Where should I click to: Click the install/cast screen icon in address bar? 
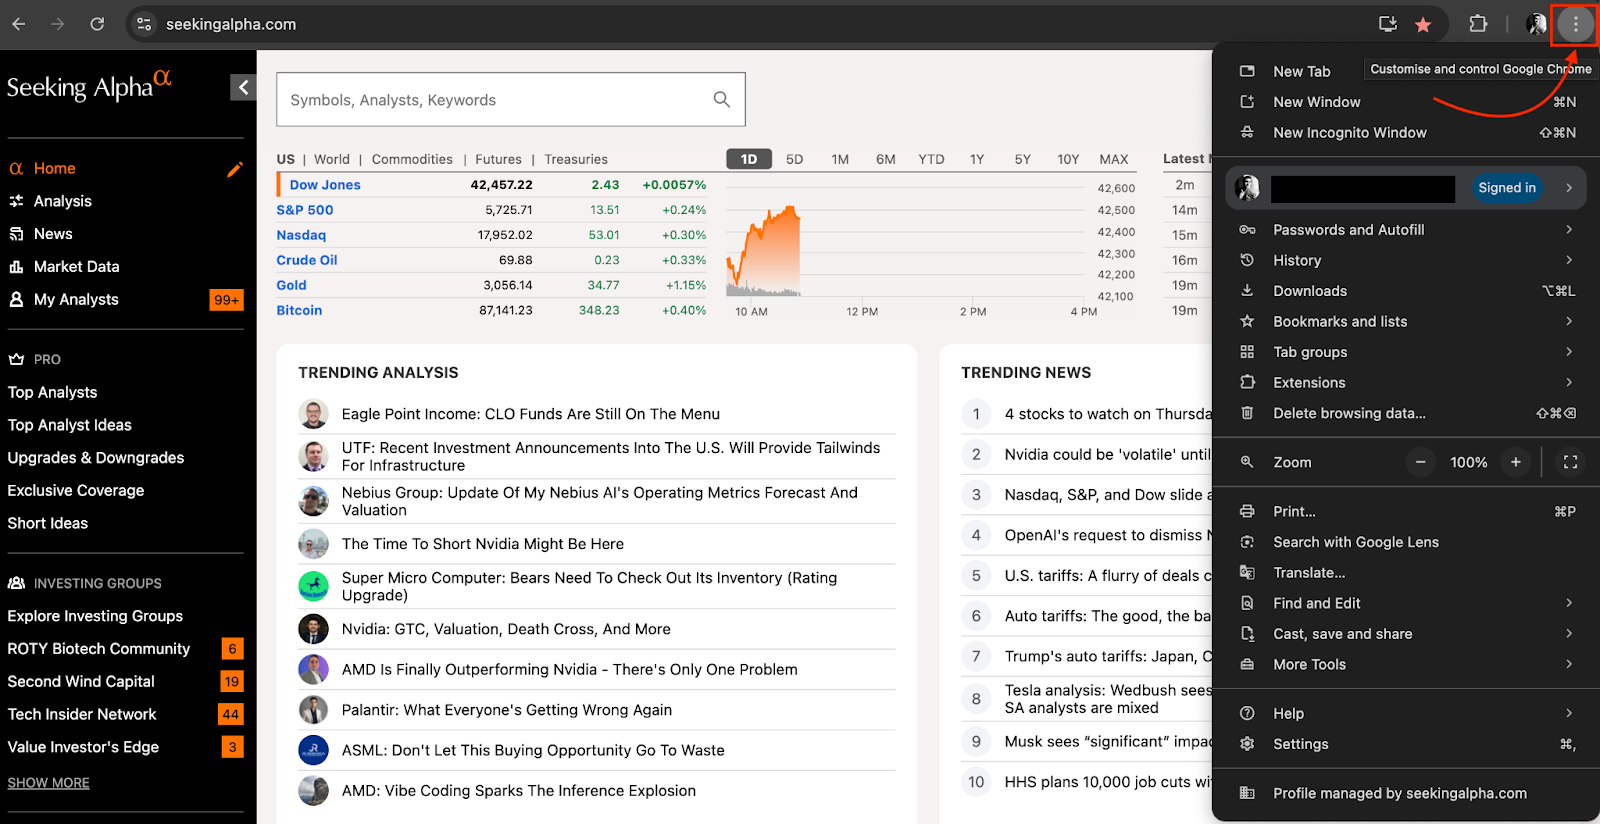(1387, 24)
